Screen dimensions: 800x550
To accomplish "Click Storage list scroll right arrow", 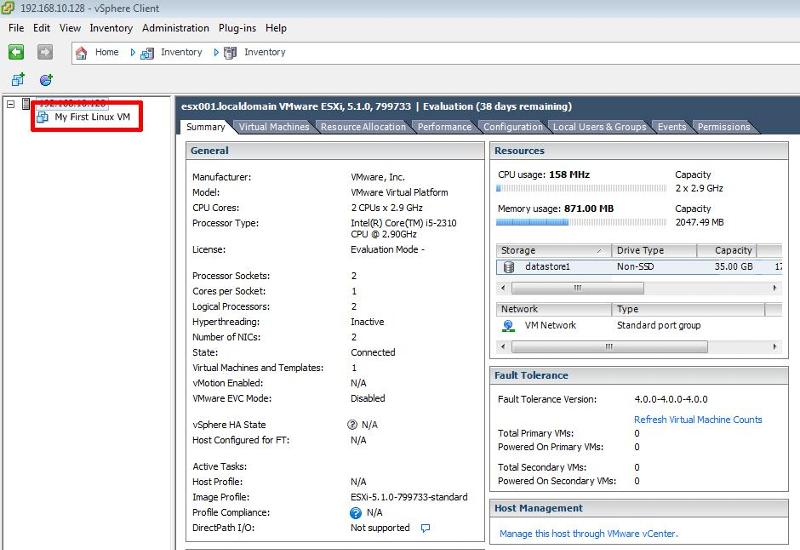I will coord(774,288).
